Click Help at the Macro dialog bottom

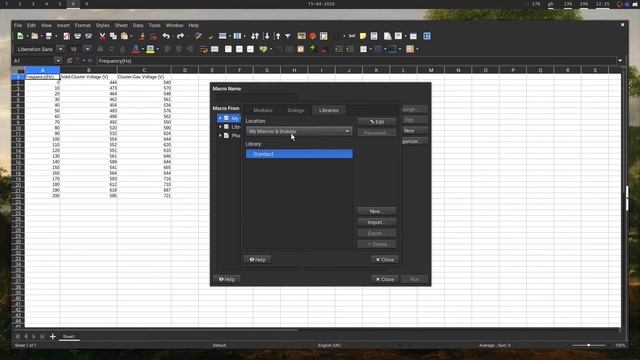[227, 279]
